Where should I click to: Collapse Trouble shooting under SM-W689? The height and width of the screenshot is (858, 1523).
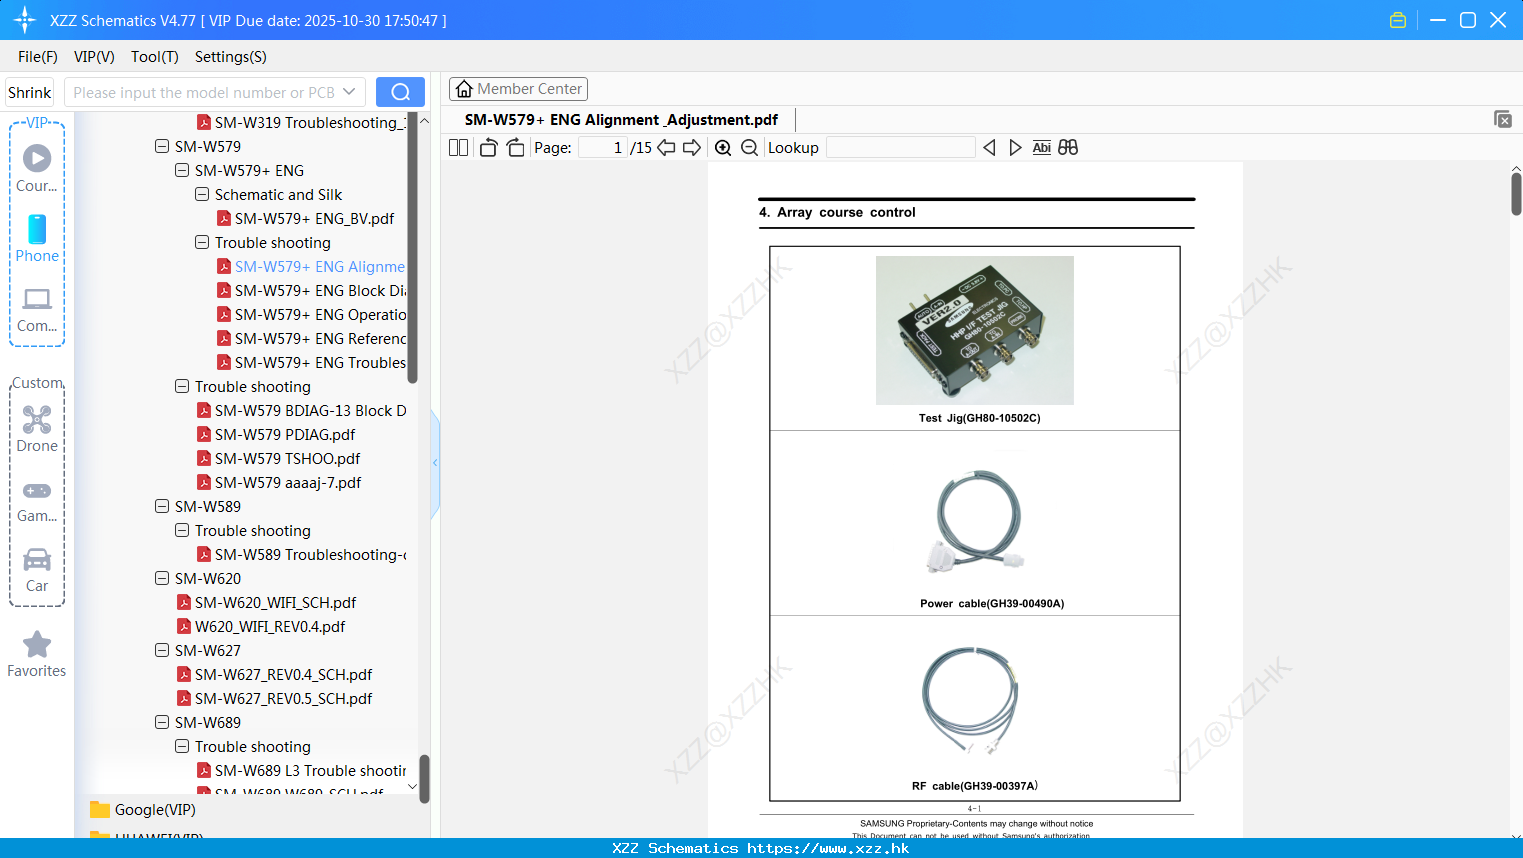click(182, 746)
